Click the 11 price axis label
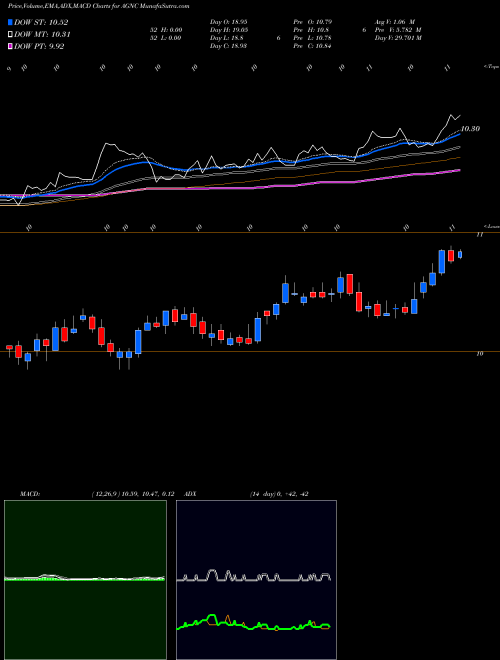500x660 pixels. tap(479, 235)
